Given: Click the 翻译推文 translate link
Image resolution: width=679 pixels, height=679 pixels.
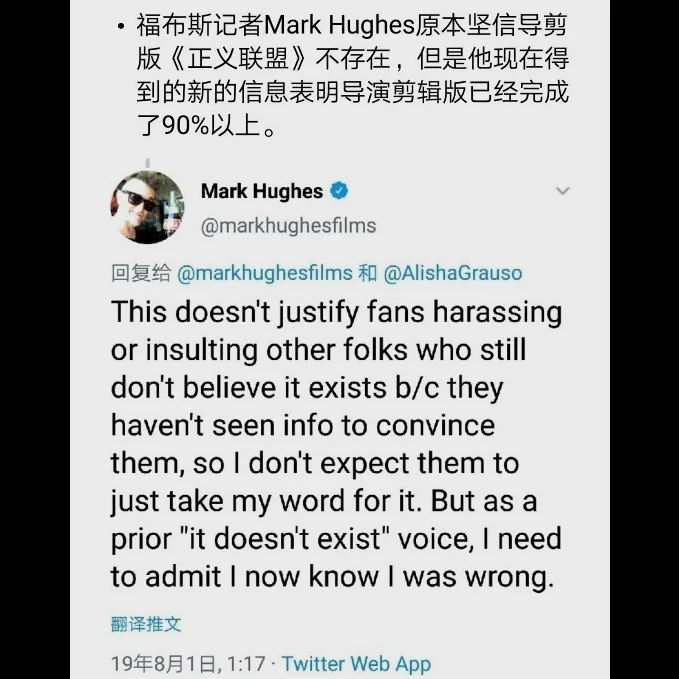Looking at the screenshot, I should pos(146,624).
